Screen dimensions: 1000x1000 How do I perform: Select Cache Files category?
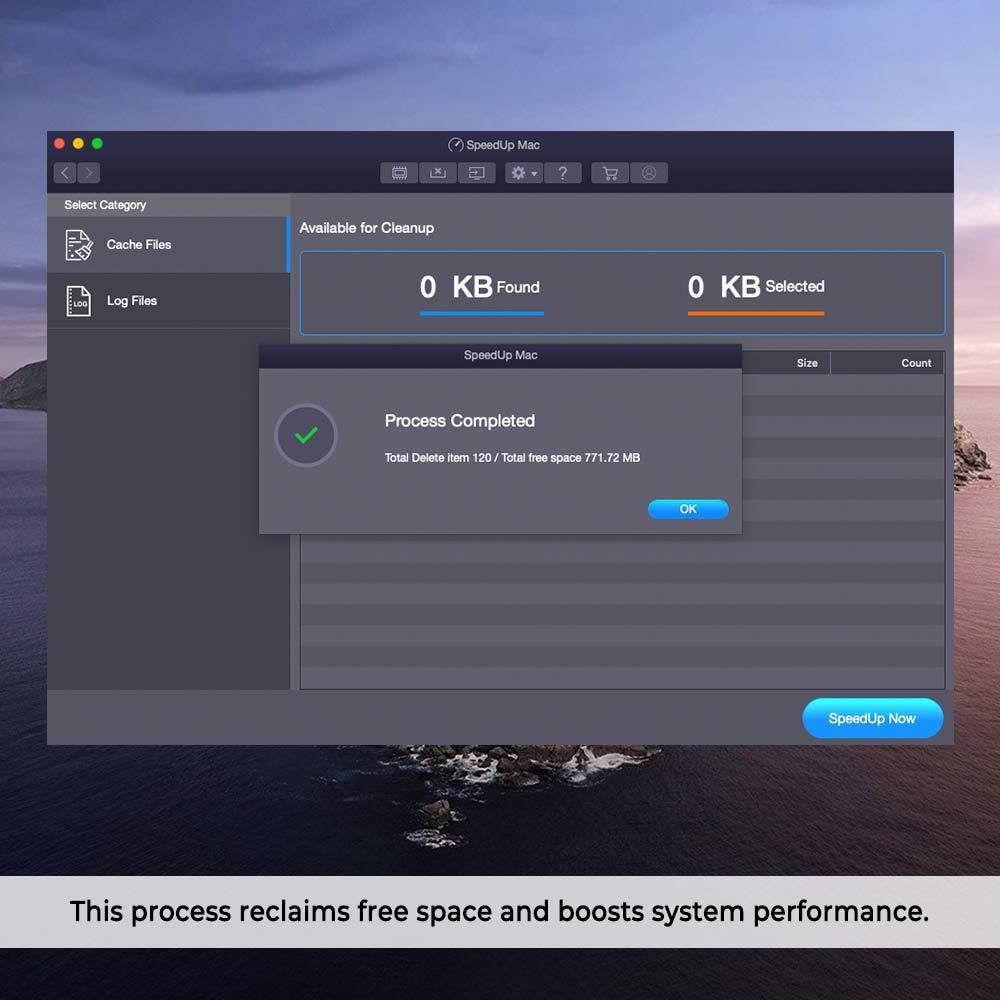point(168,245)
